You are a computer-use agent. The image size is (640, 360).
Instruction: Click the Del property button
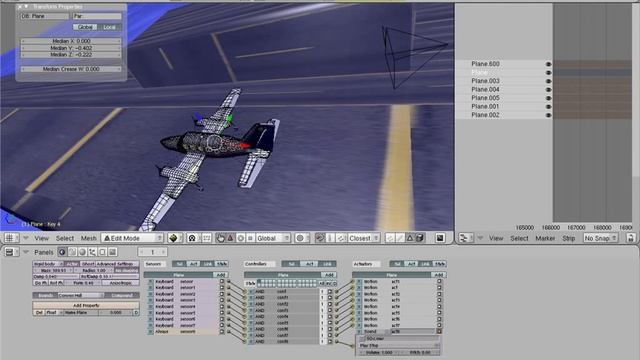pyautogui.click(x=39, y=312)
